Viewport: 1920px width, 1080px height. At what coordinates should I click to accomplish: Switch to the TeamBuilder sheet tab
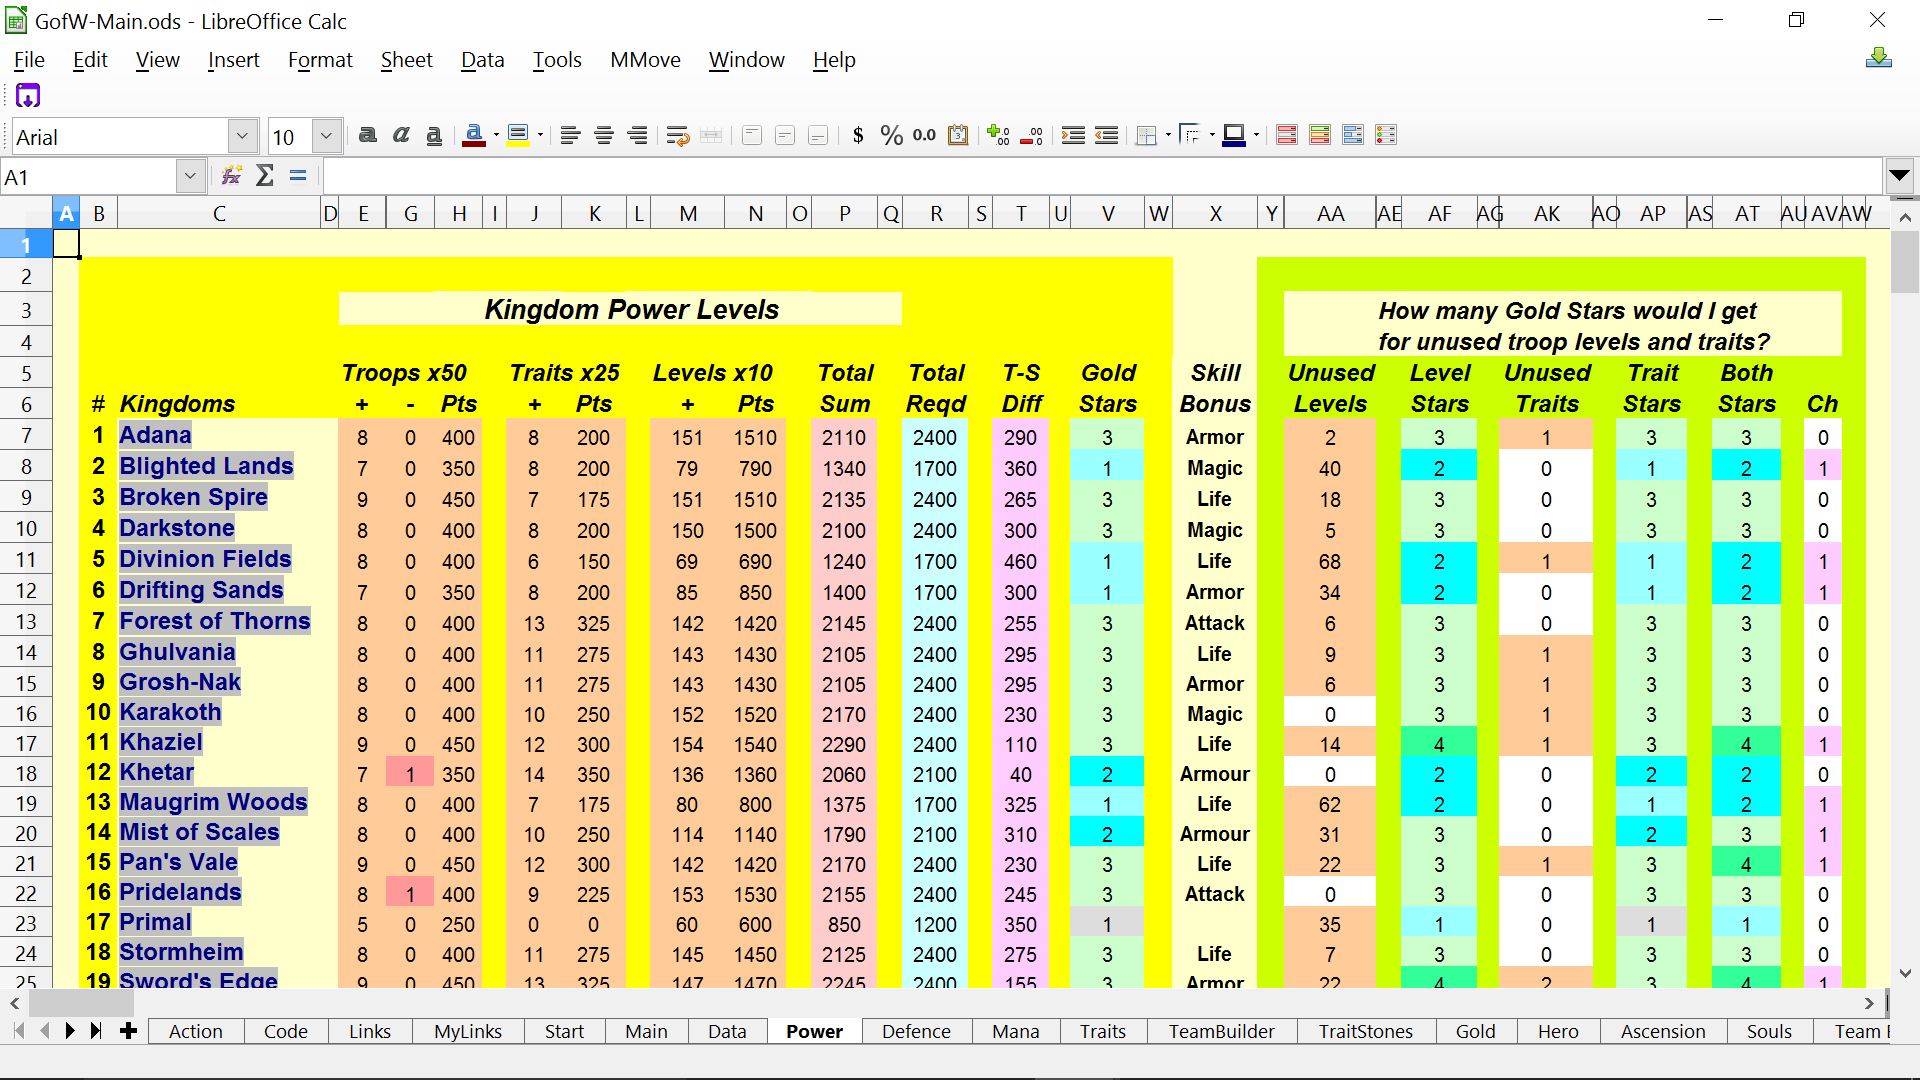1221,1031
